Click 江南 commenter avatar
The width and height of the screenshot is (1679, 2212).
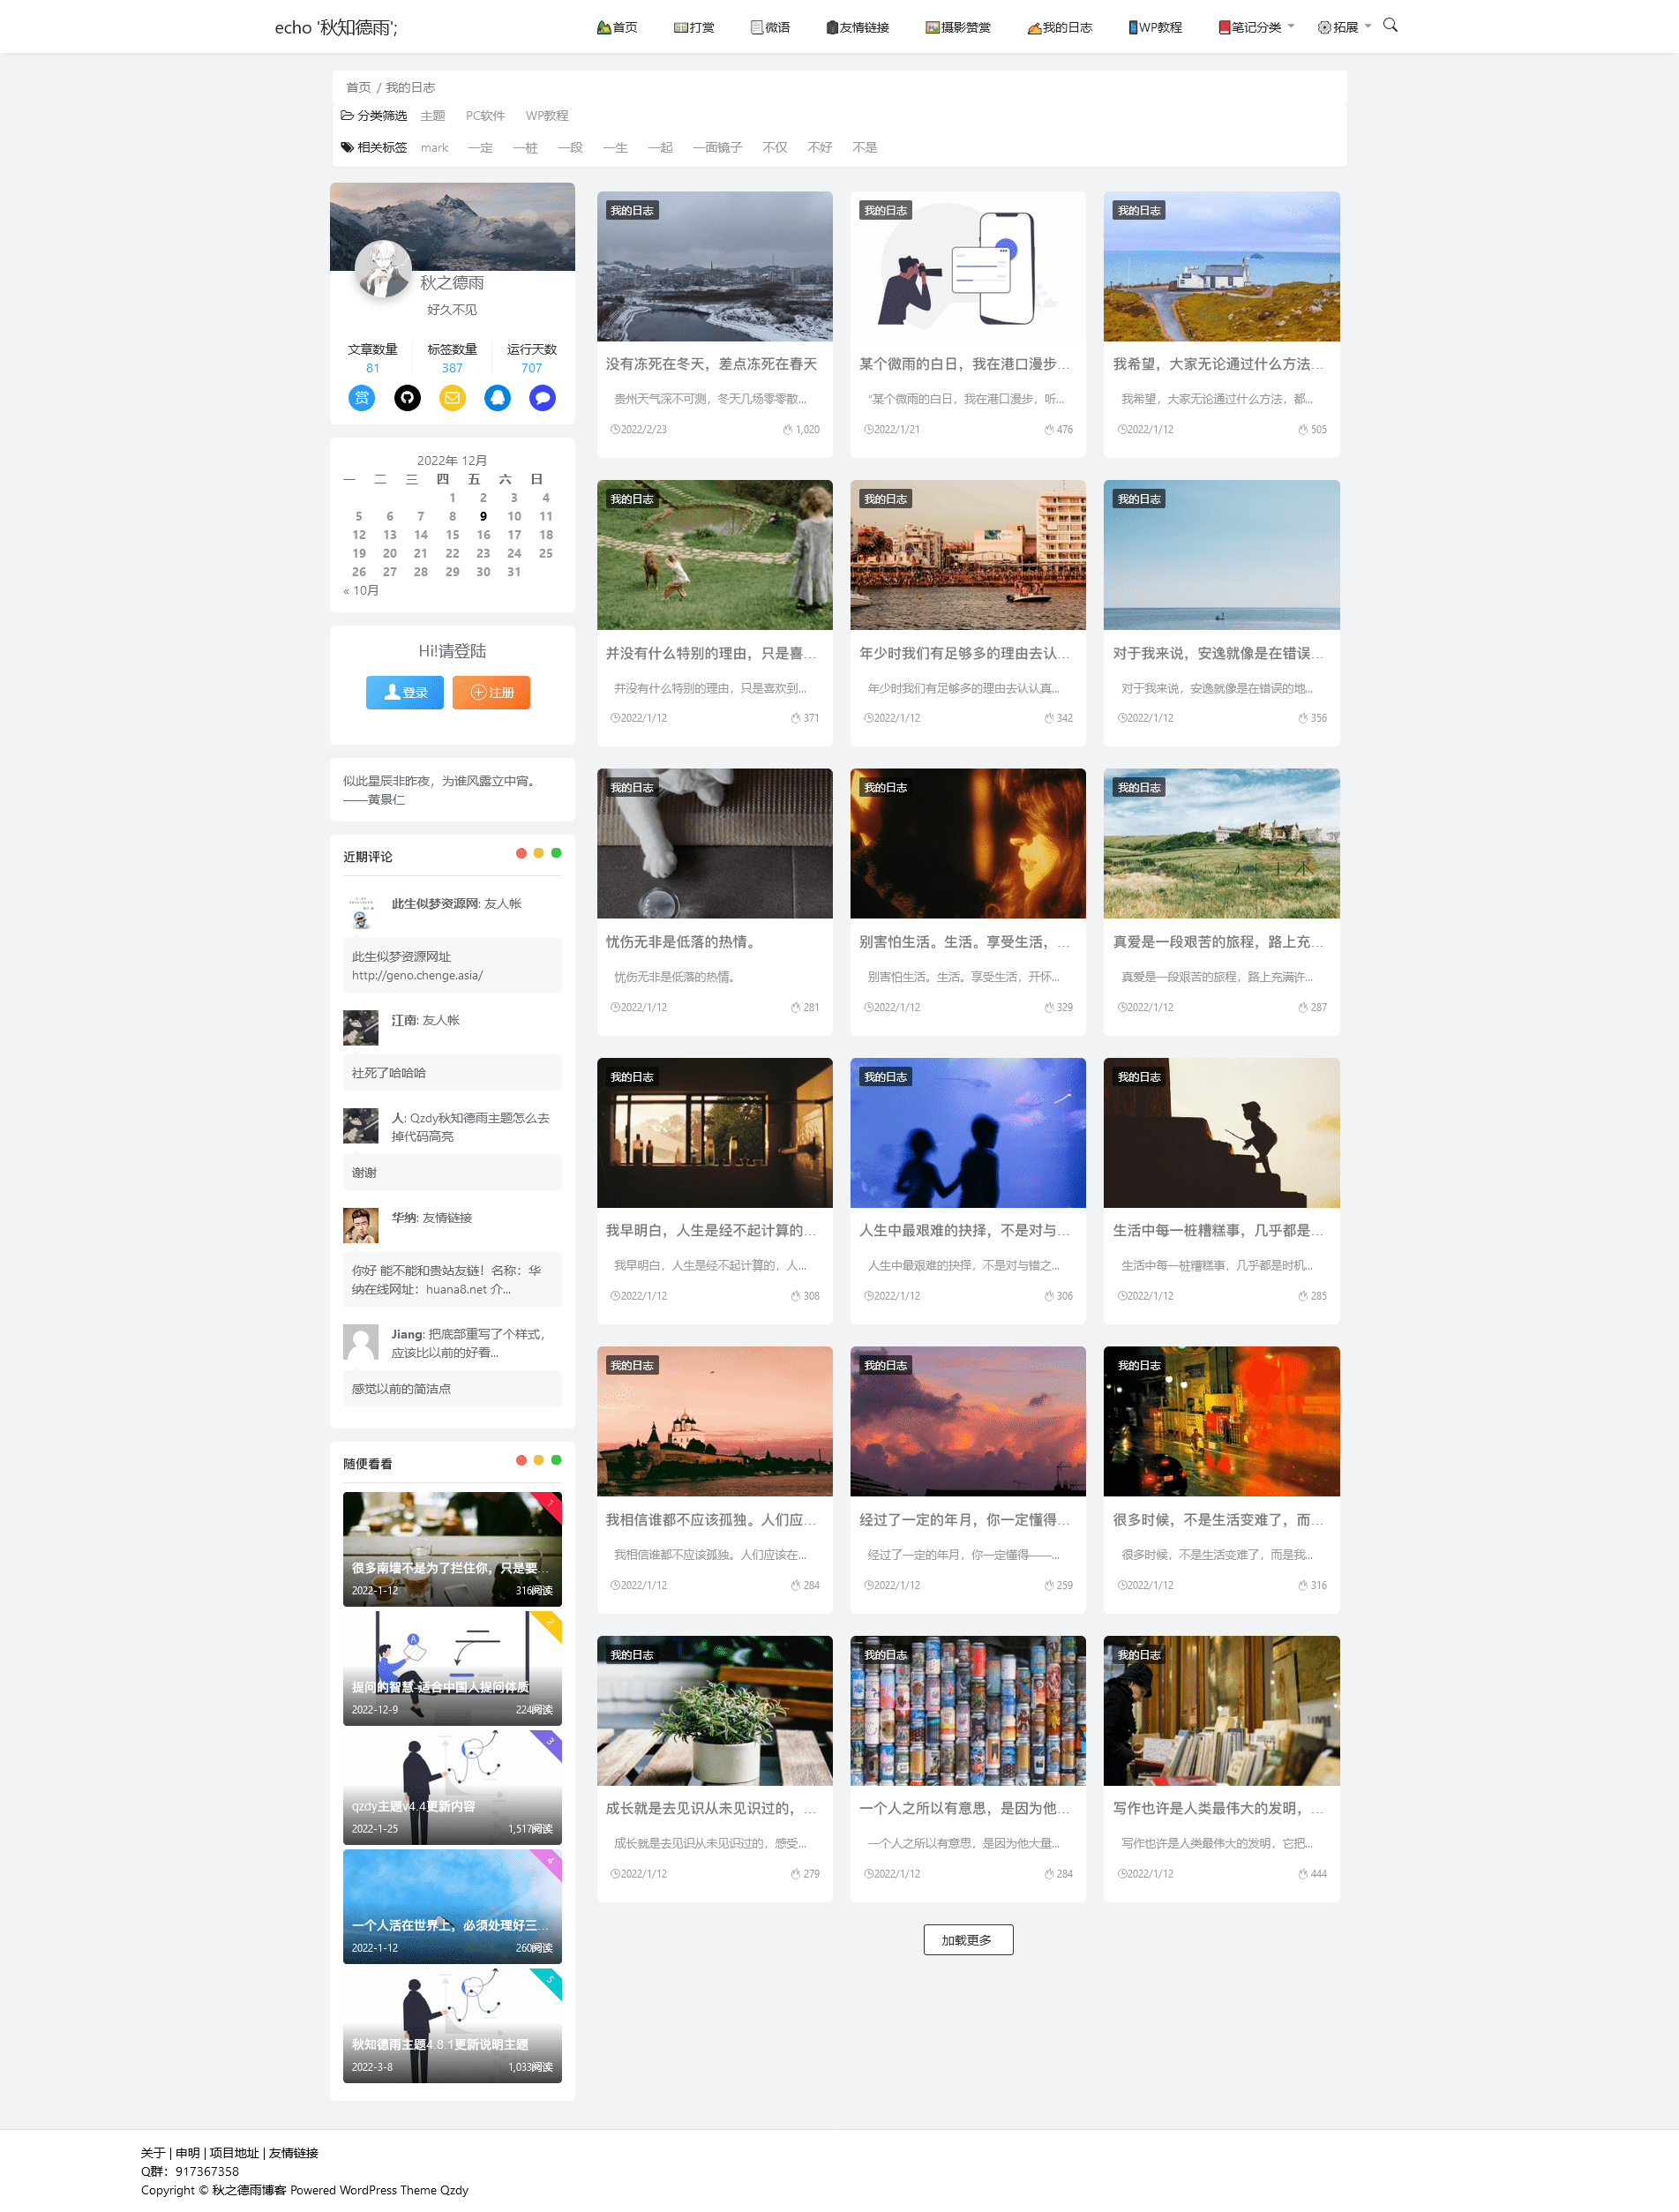point(360,1027)
